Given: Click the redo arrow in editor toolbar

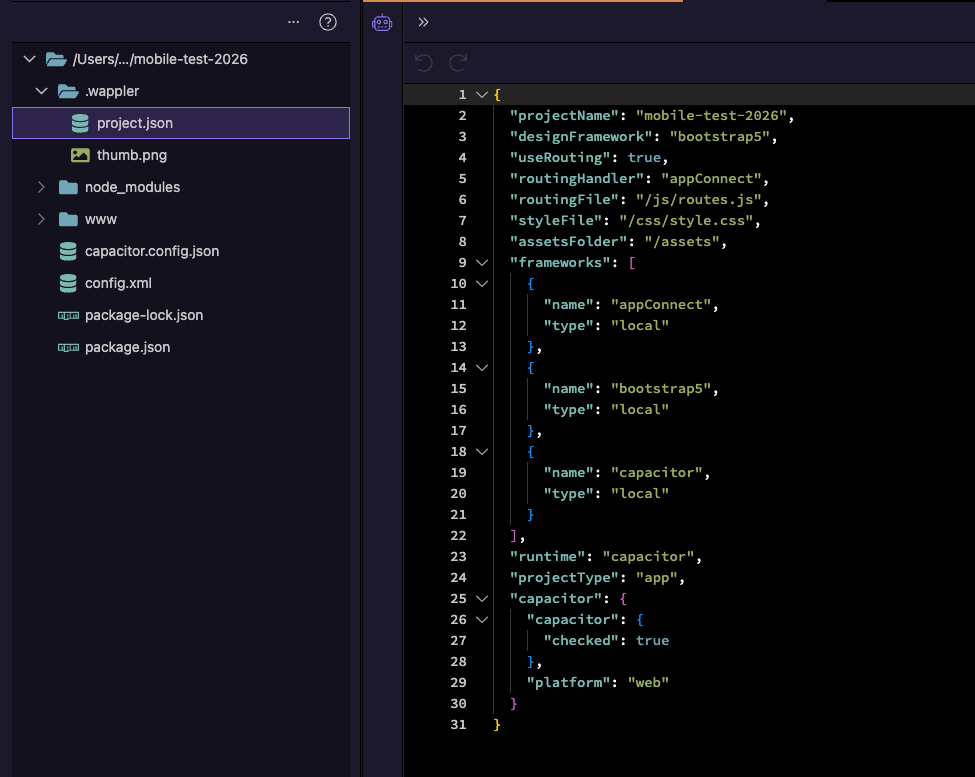Looking at the screenshot, I should pyautogui.click(x=458, y=63).
